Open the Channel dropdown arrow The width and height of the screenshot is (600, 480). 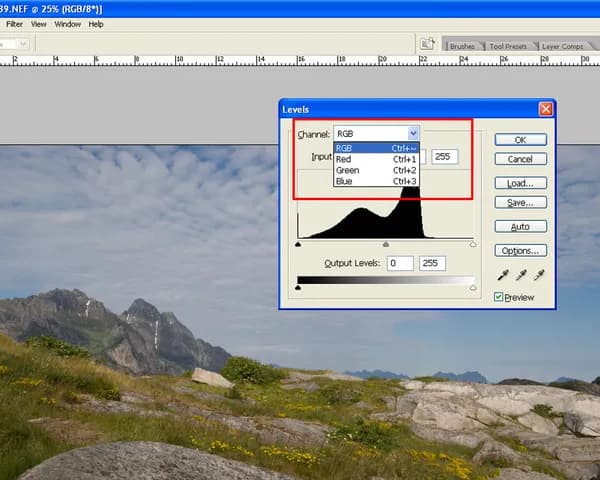click(x=413, y=133)
